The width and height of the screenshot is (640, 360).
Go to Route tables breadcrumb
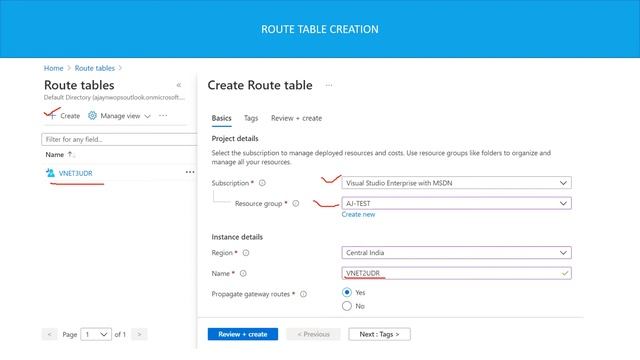pyautogui.click(x=95, y=68)
